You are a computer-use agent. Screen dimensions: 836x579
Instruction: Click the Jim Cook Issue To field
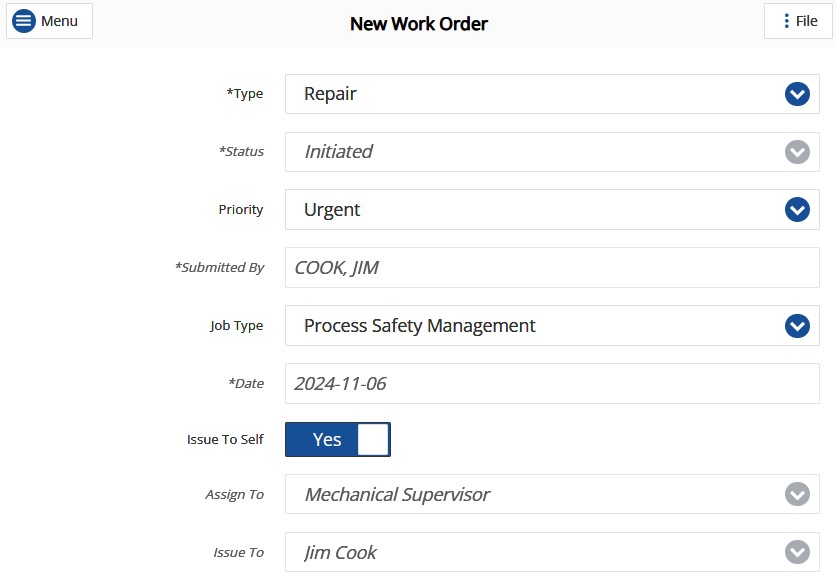(x=552, y=552)
